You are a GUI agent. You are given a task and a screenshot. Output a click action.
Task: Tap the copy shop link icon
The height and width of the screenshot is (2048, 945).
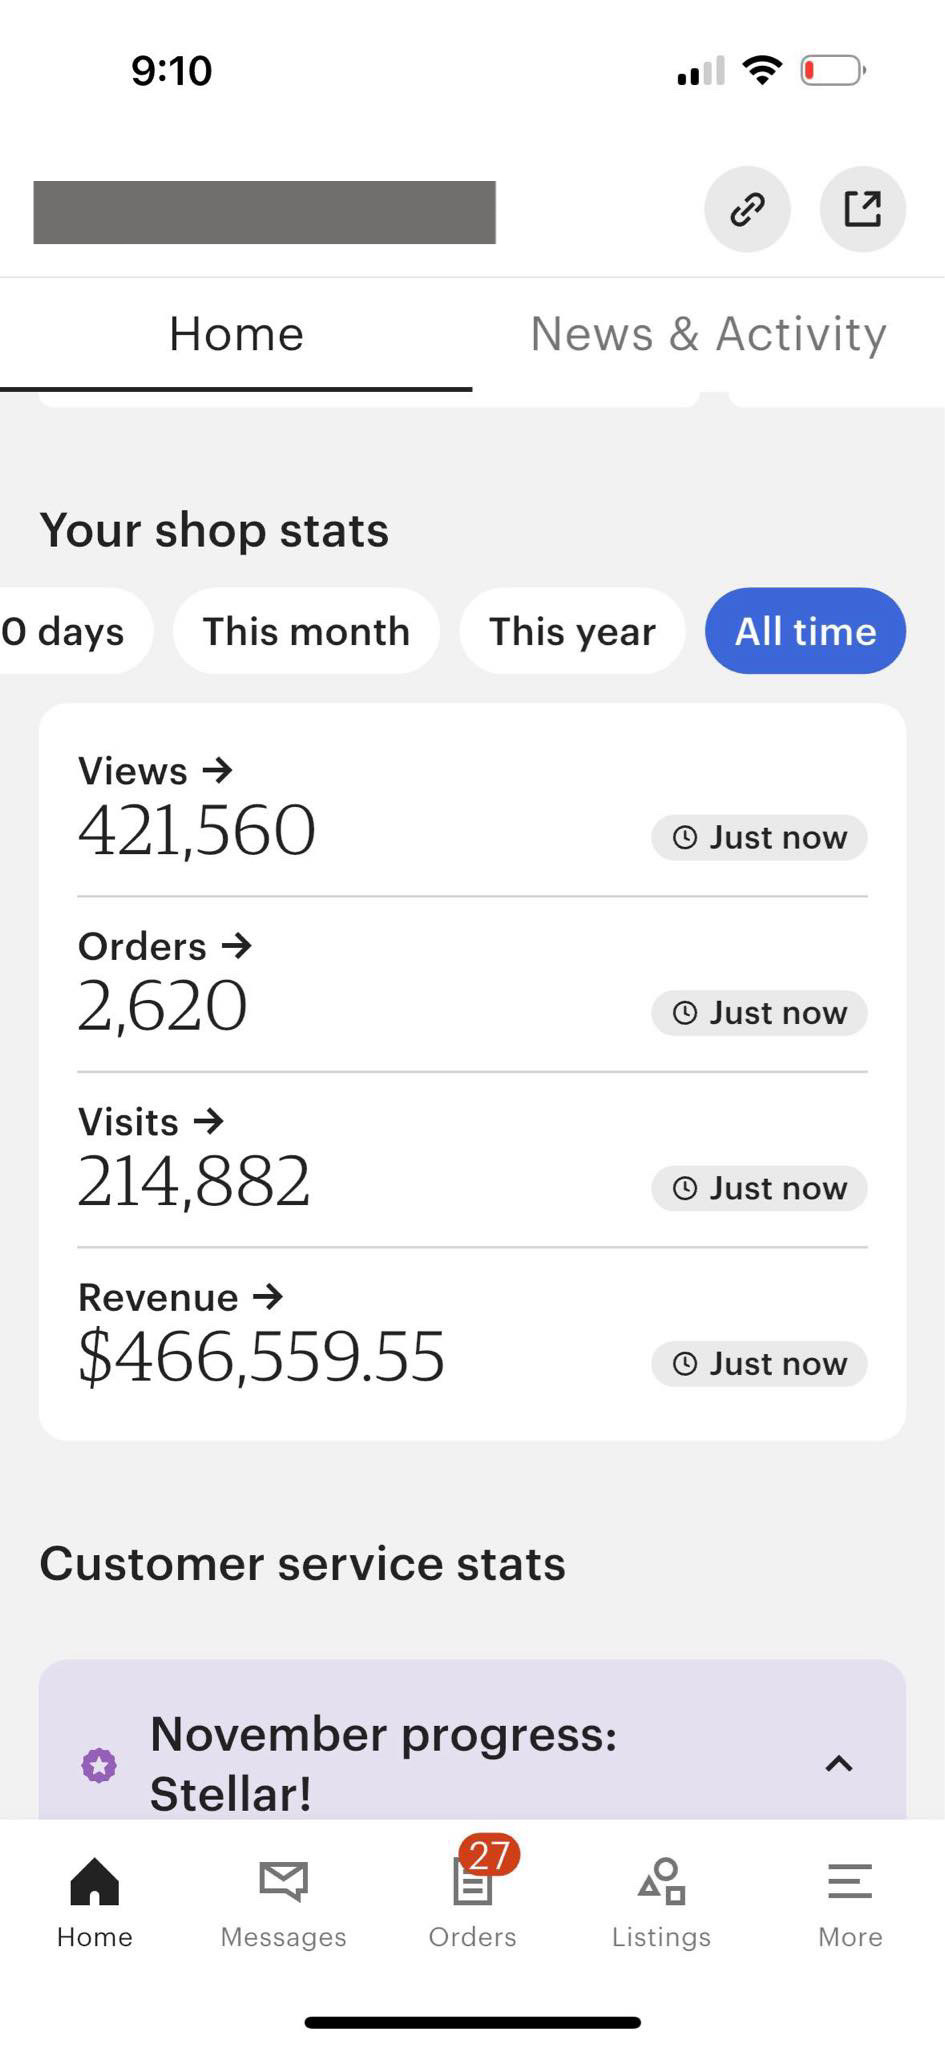(x=747, y=209)
